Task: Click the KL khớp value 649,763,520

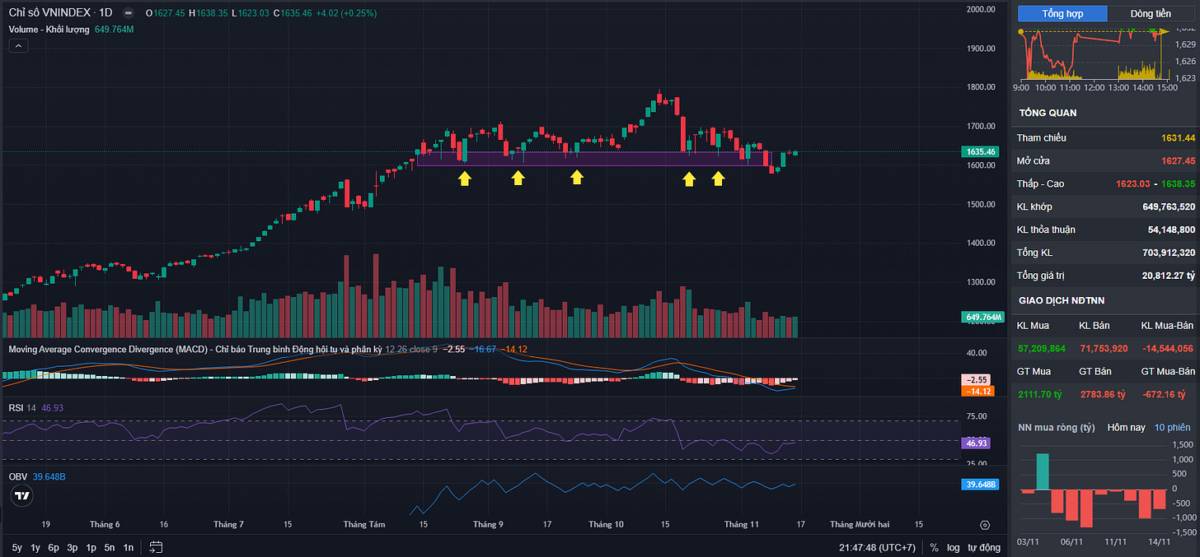Action: pos(1167,206)
